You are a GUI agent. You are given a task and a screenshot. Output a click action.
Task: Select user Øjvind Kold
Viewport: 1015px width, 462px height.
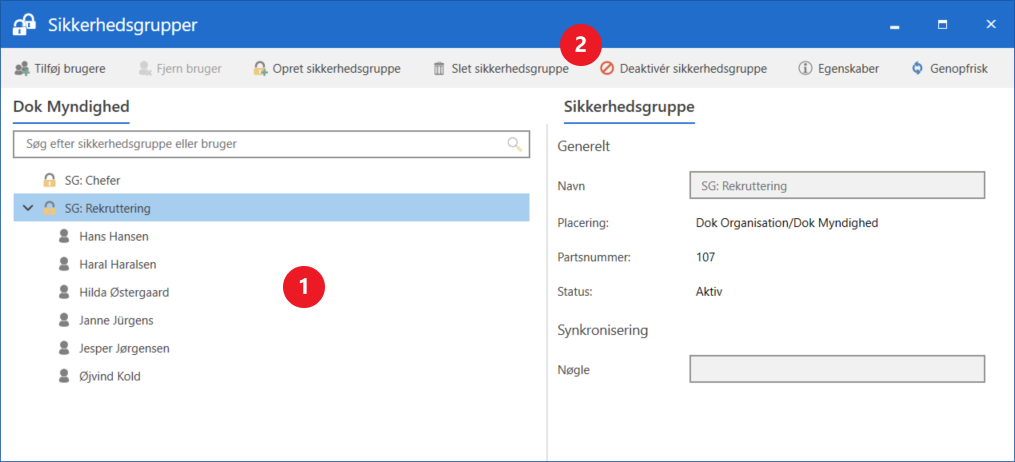coord(109,377)
